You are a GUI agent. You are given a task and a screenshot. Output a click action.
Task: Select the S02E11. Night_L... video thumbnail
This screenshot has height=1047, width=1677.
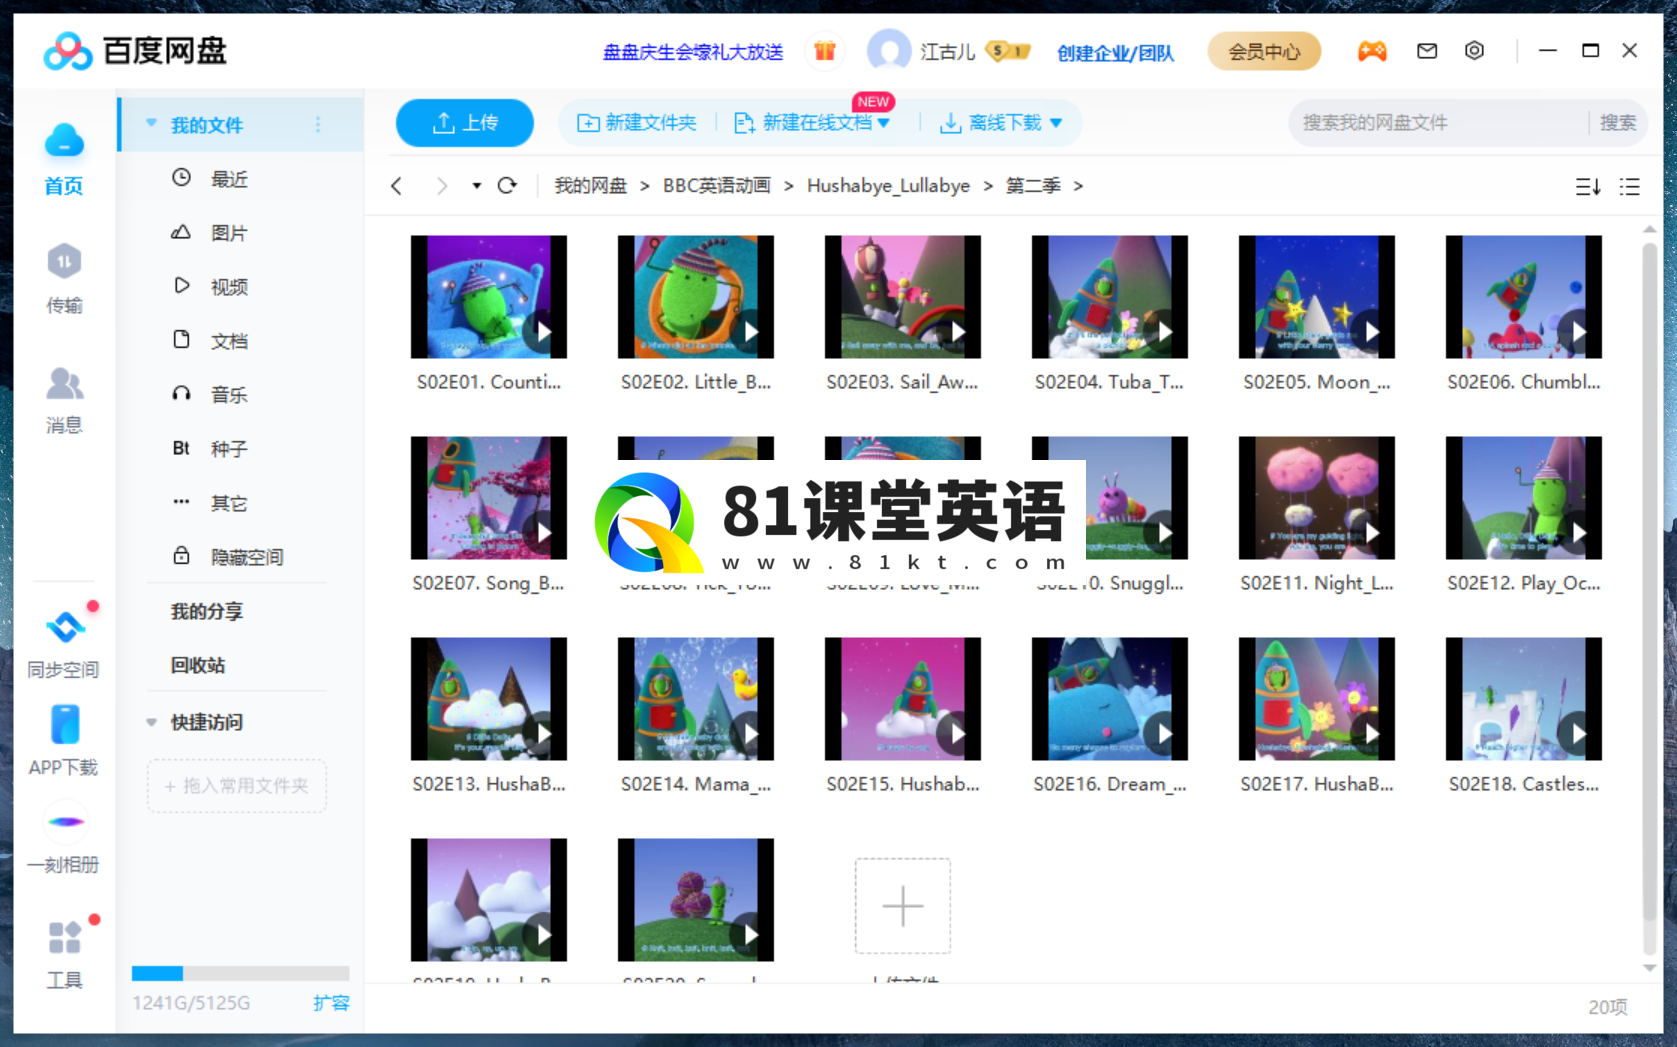pos(1316,498)
